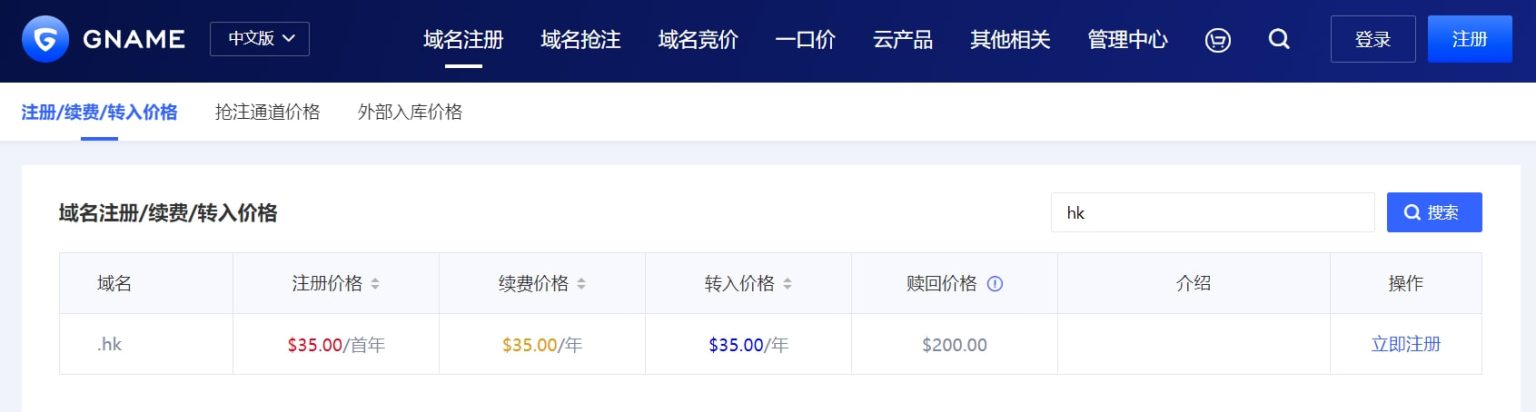1536x412 pixels.
Task: Focus the domain search field containing hk
Action: (1212, 213)
